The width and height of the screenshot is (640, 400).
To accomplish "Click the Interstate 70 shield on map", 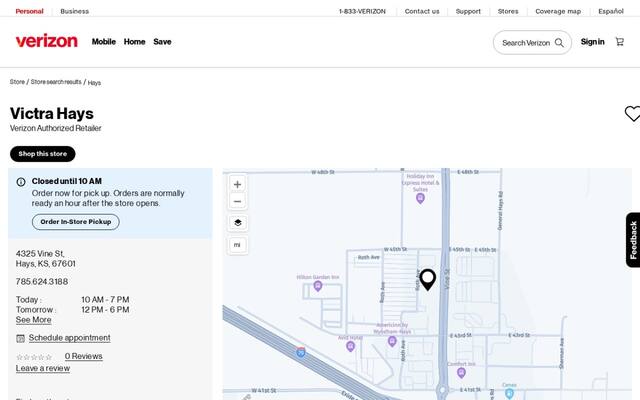I will [301, 352].
